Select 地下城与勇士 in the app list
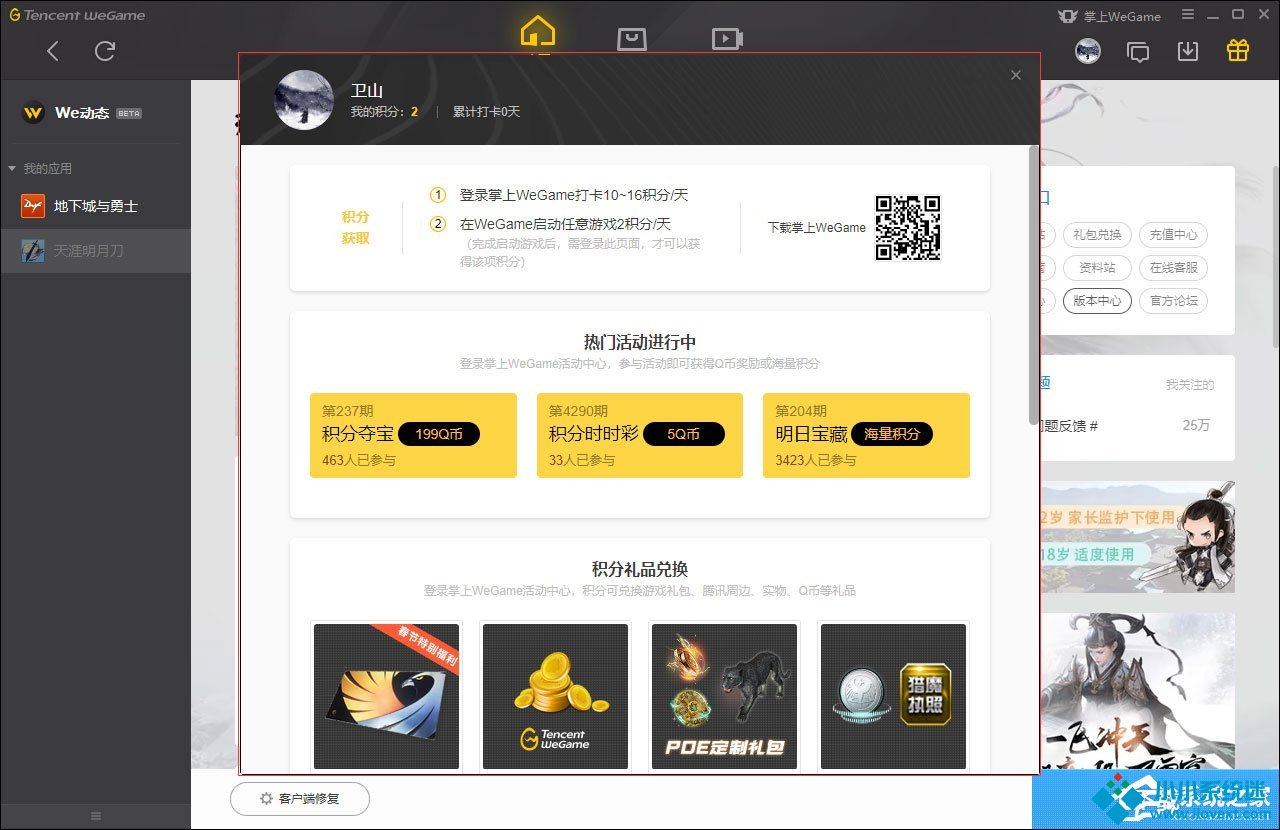 tap(95, 206)
